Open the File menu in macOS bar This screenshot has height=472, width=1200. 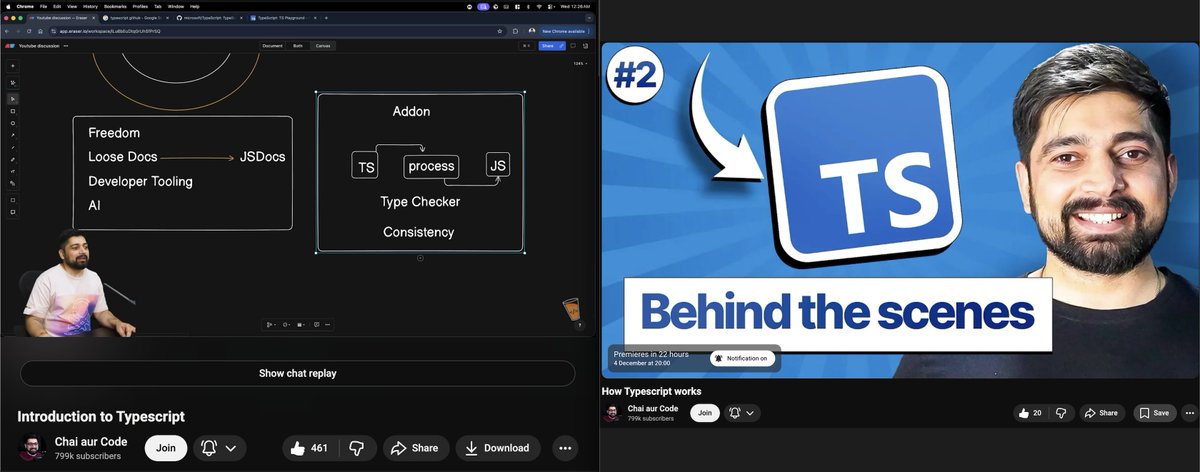[44, 6]
